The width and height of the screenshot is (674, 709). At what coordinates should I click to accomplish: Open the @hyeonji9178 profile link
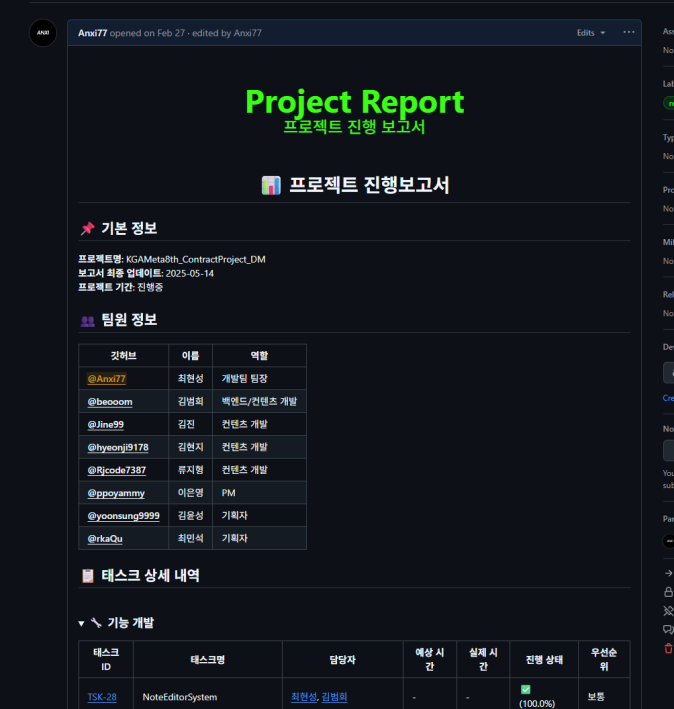click(118, 447)
